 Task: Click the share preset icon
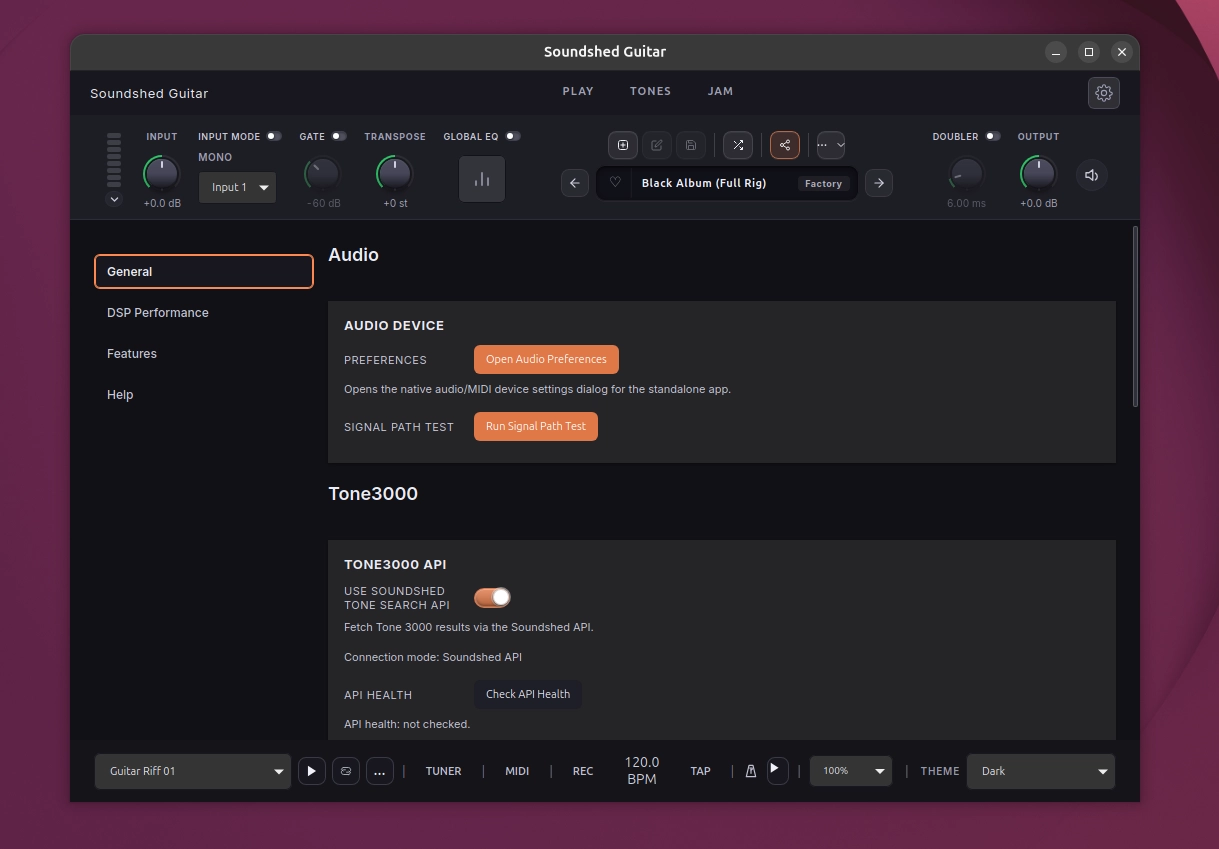tap(785, 145)
